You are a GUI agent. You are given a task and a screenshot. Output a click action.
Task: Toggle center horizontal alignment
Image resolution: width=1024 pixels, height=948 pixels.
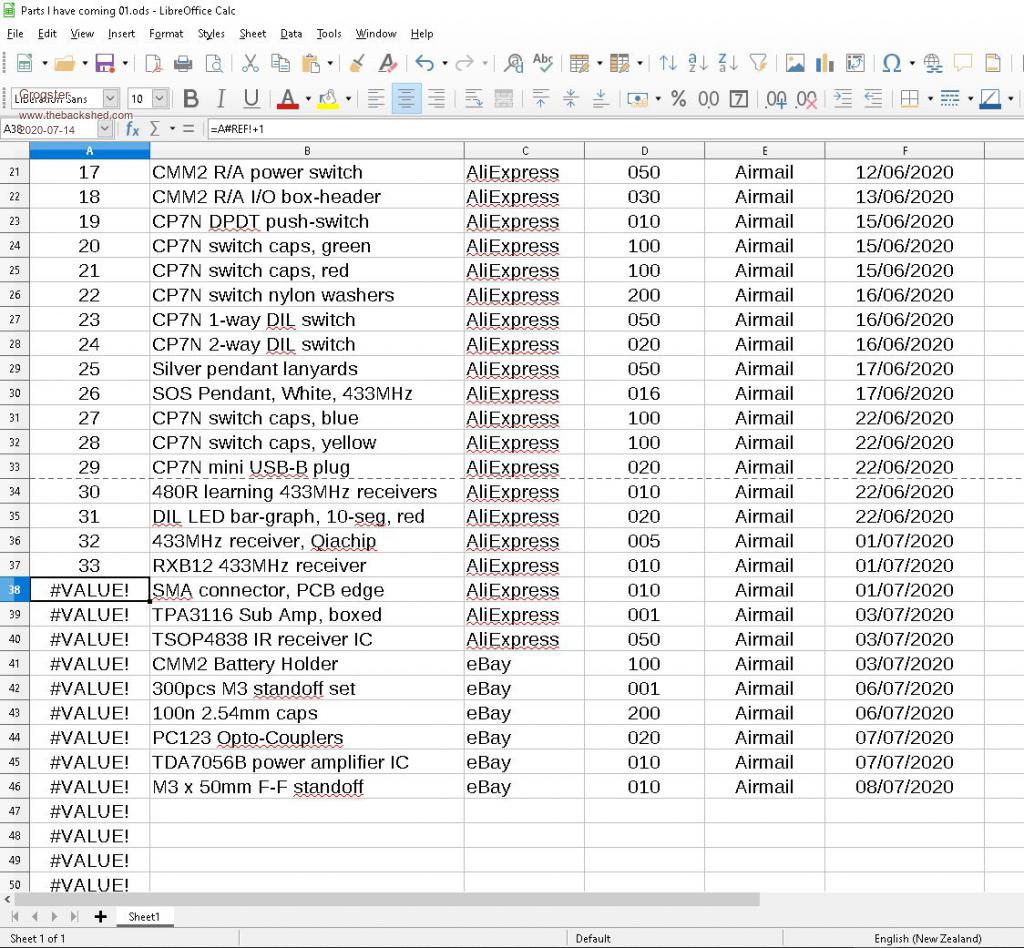click(x=406, y=99)
